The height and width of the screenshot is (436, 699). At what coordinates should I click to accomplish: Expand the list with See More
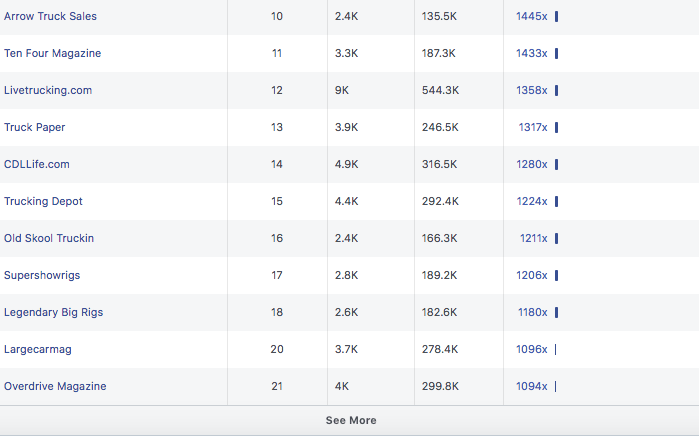(x=350, y=420)
